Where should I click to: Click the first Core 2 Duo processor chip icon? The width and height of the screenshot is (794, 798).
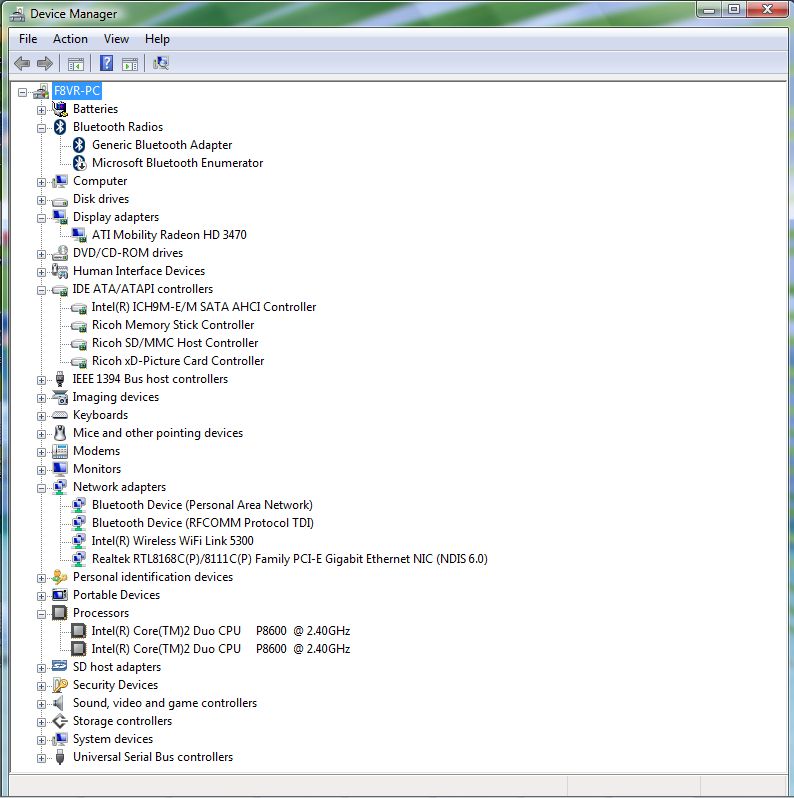[x=80, y=631]
